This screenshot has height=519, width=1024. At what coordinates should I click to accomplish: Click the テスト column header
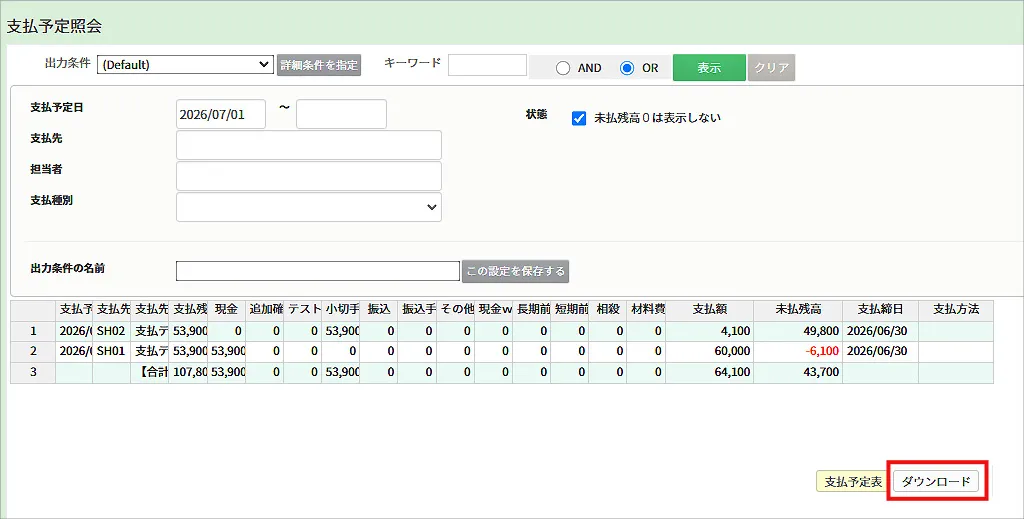coord(303,309)
